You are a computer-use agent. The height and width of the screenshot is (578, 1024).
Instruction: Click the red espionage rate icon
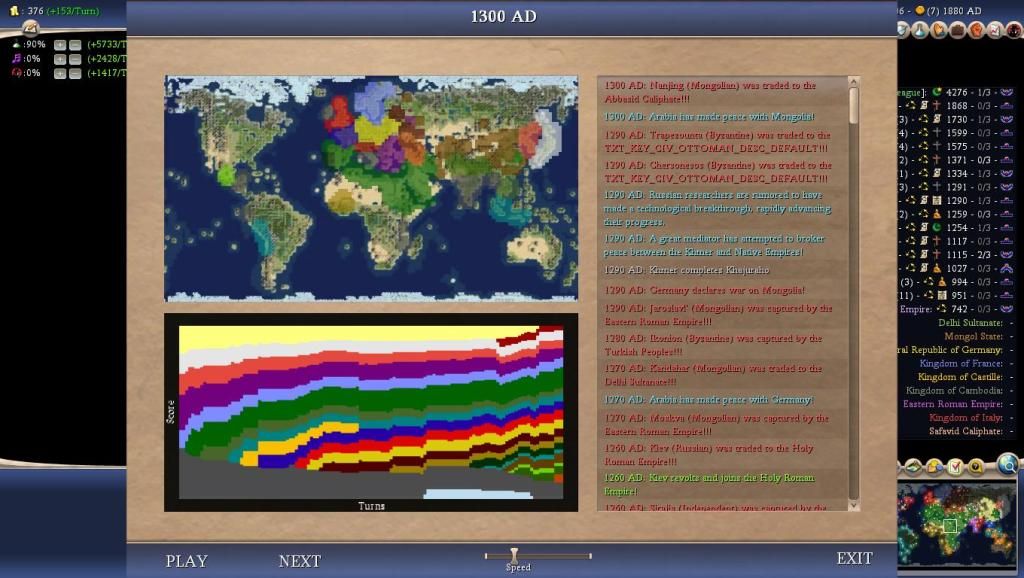click(16, 73)
